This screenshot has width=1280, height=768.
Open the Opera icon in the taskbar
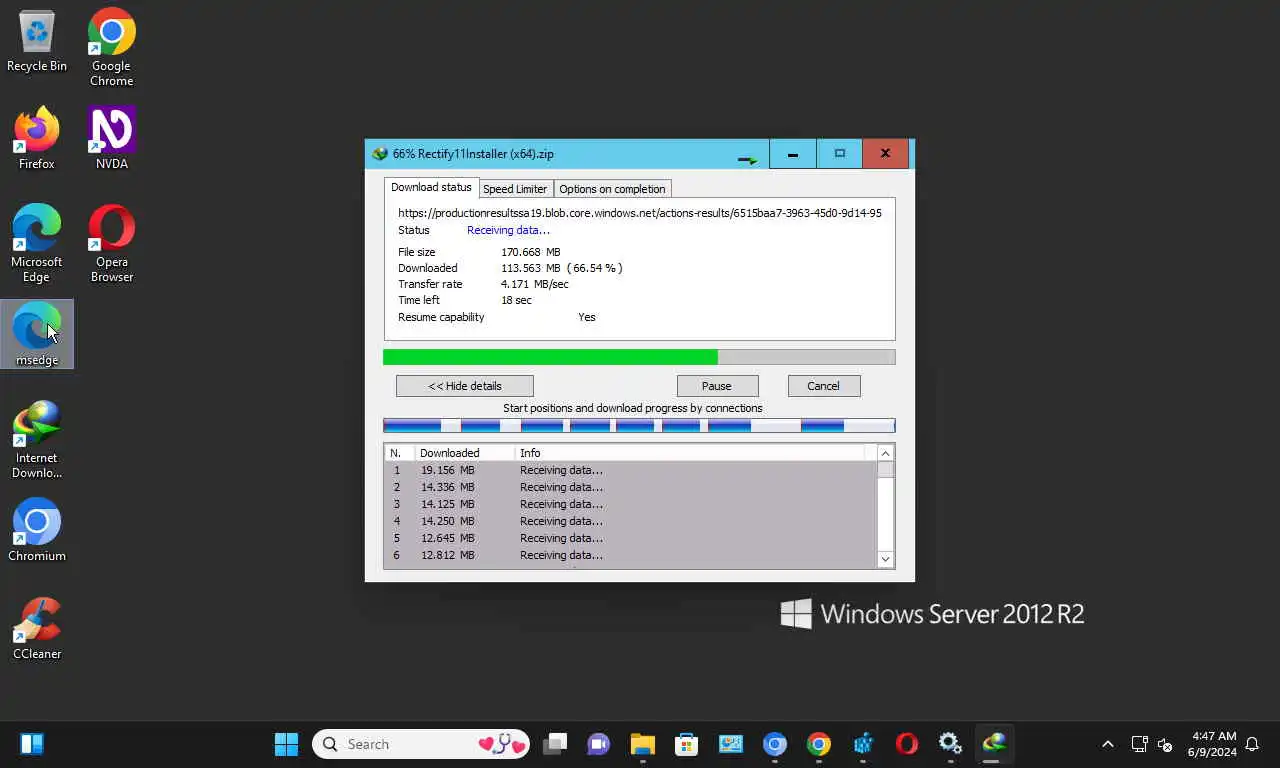point(907,744)
